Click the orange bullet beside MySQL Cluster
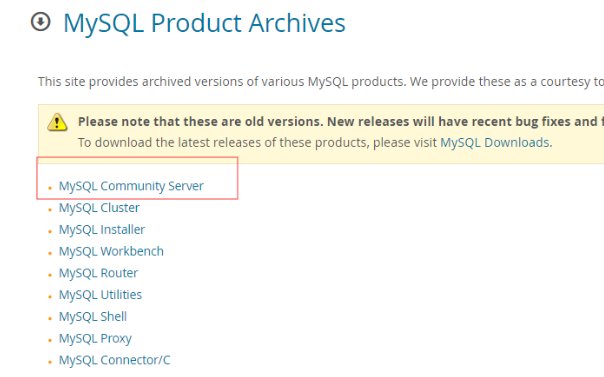This screenshot has width=604, height=377. (50, 210)
